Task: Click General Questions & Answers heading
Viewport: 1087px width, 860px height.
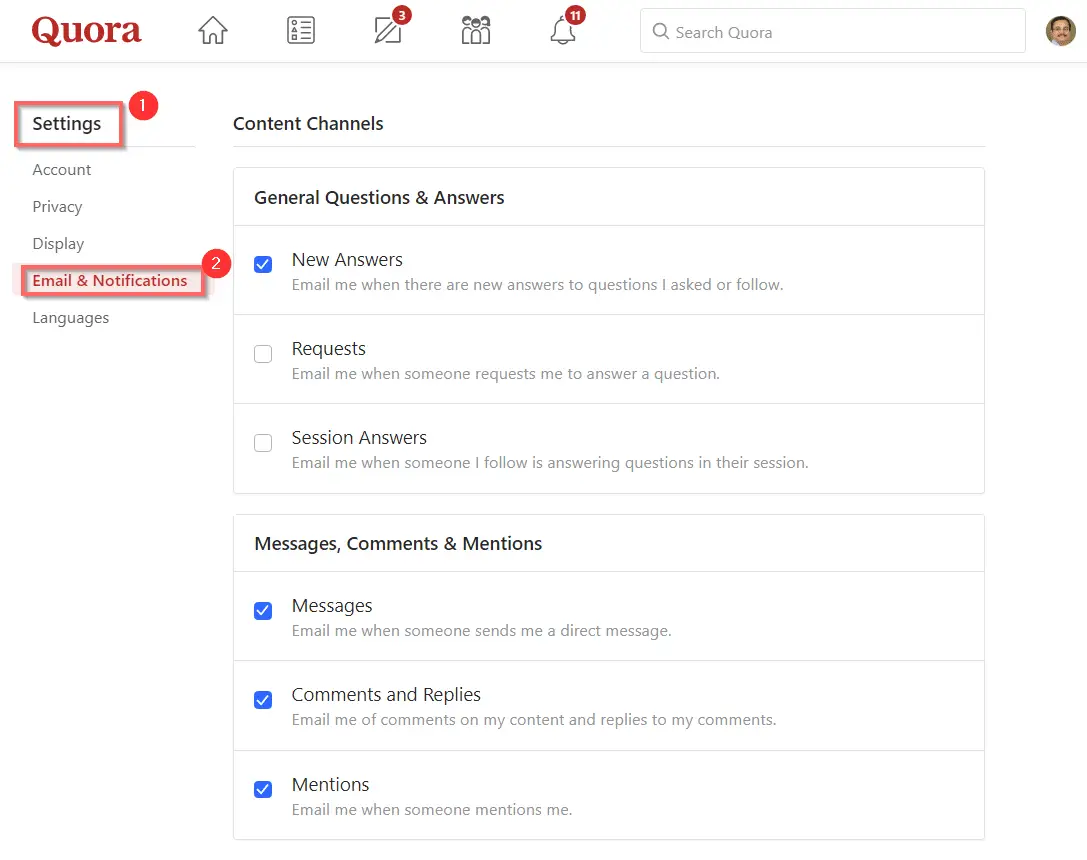Action: pos(379,198)
